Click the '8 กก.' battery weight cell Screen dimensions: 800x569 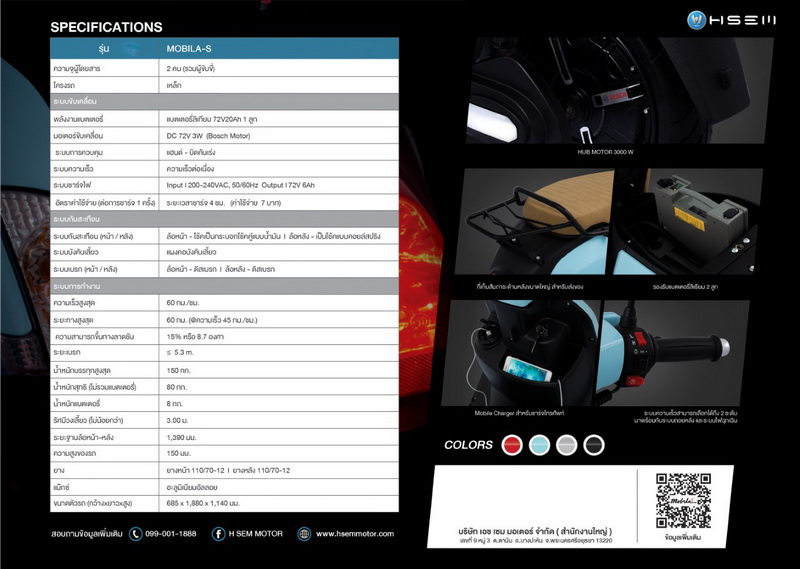click(x=279, y=404)
